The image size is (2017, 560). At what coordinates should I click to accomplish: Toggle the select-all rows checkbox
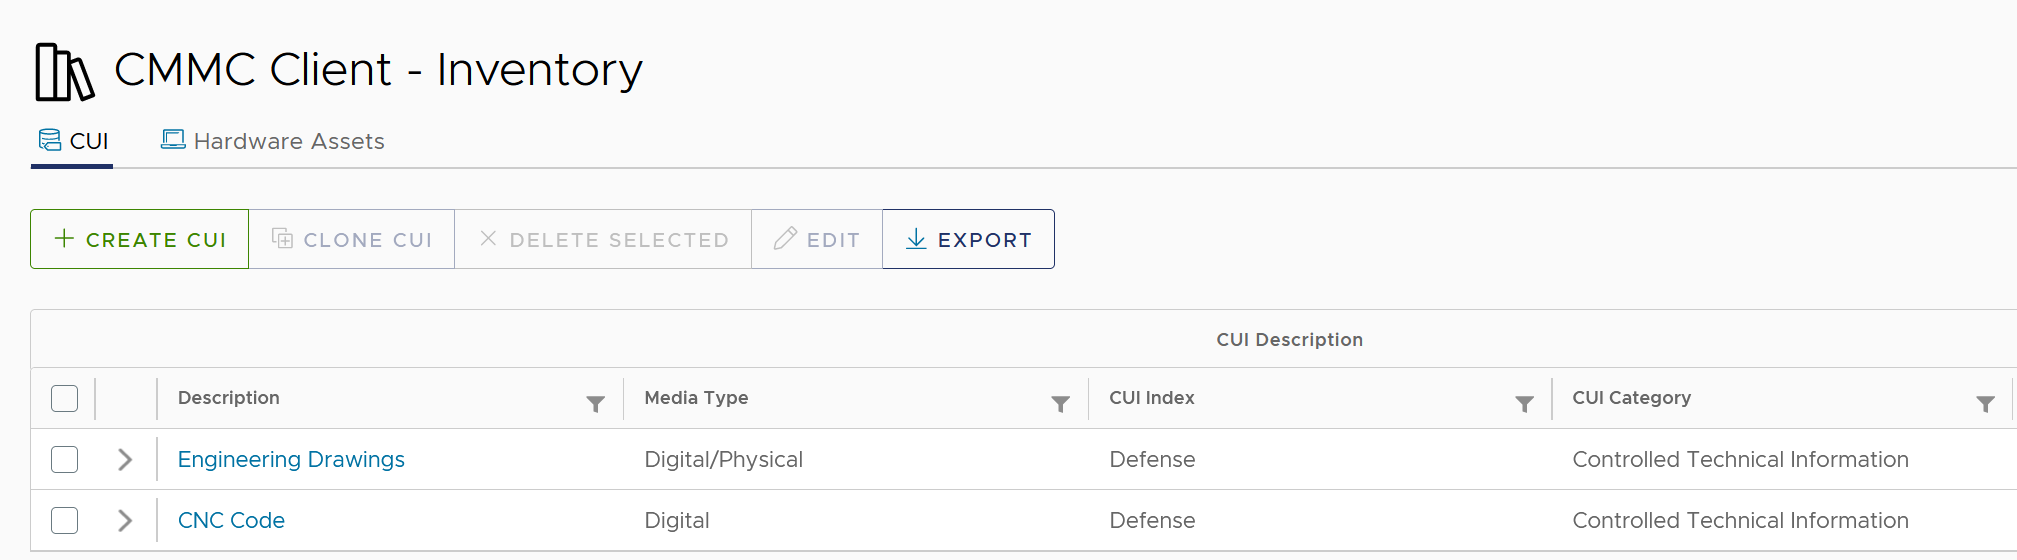click(x=65, y=398)
